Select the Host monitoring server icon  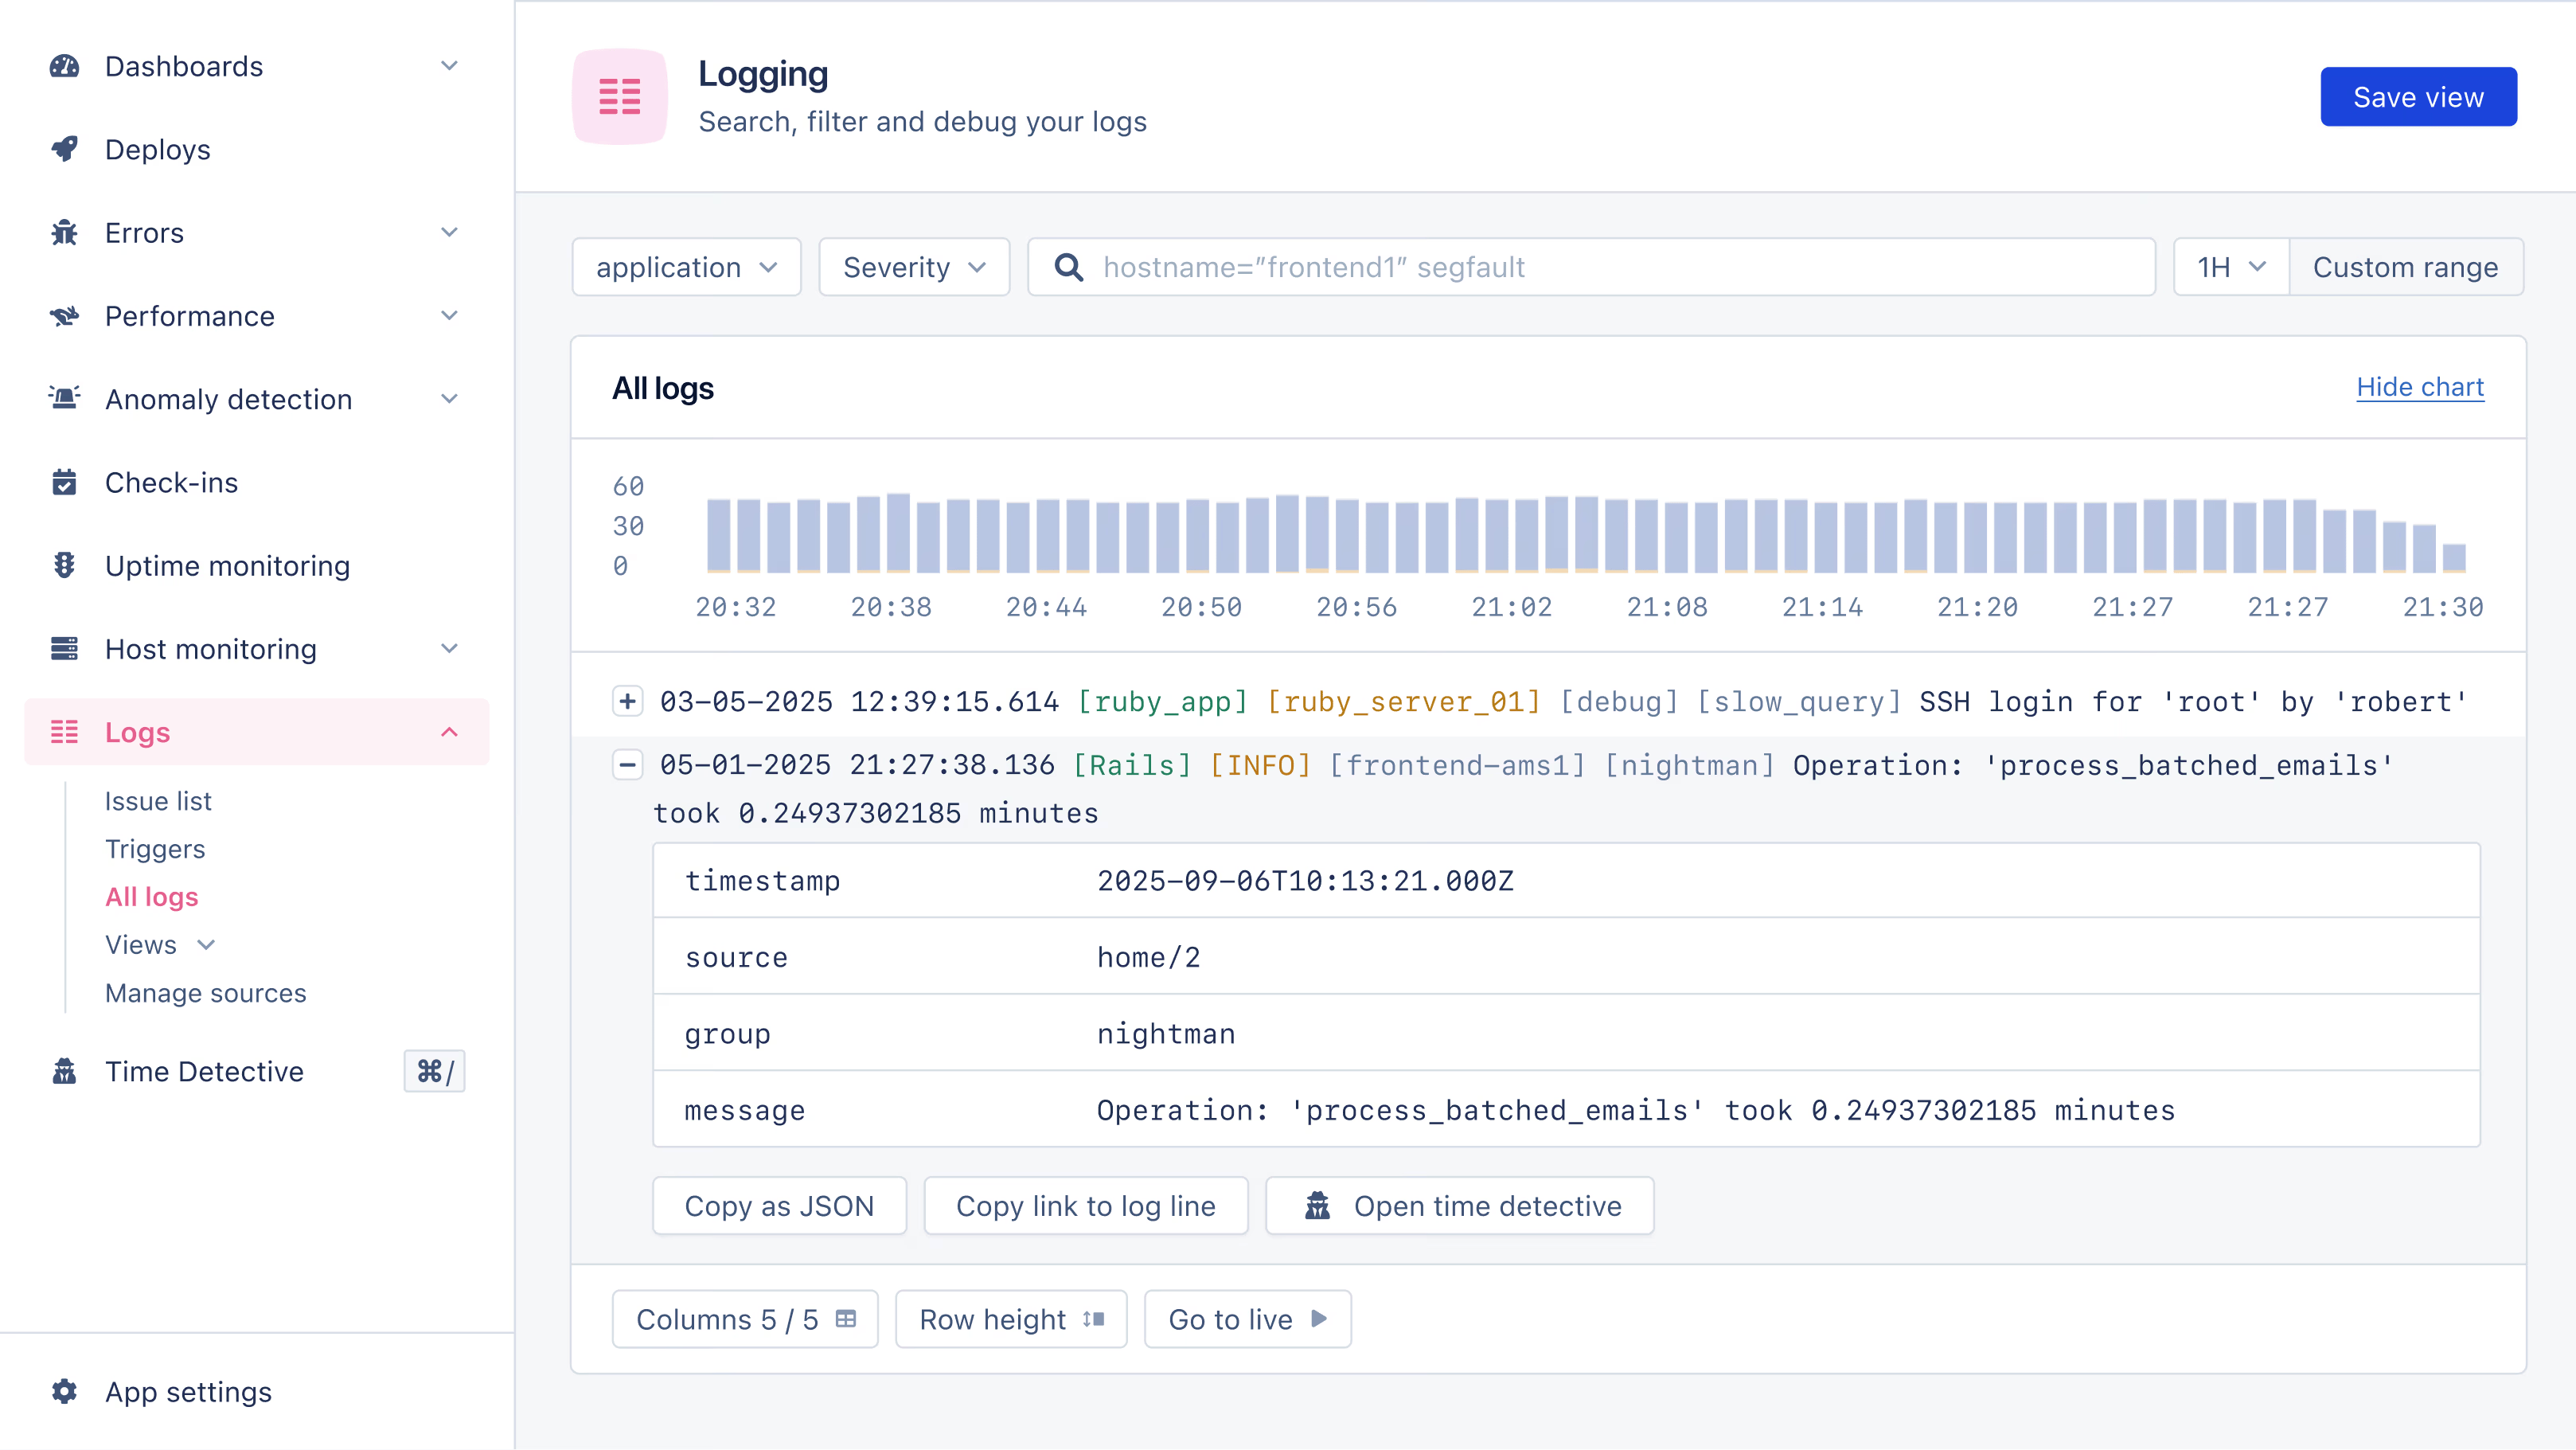point(64,649)
